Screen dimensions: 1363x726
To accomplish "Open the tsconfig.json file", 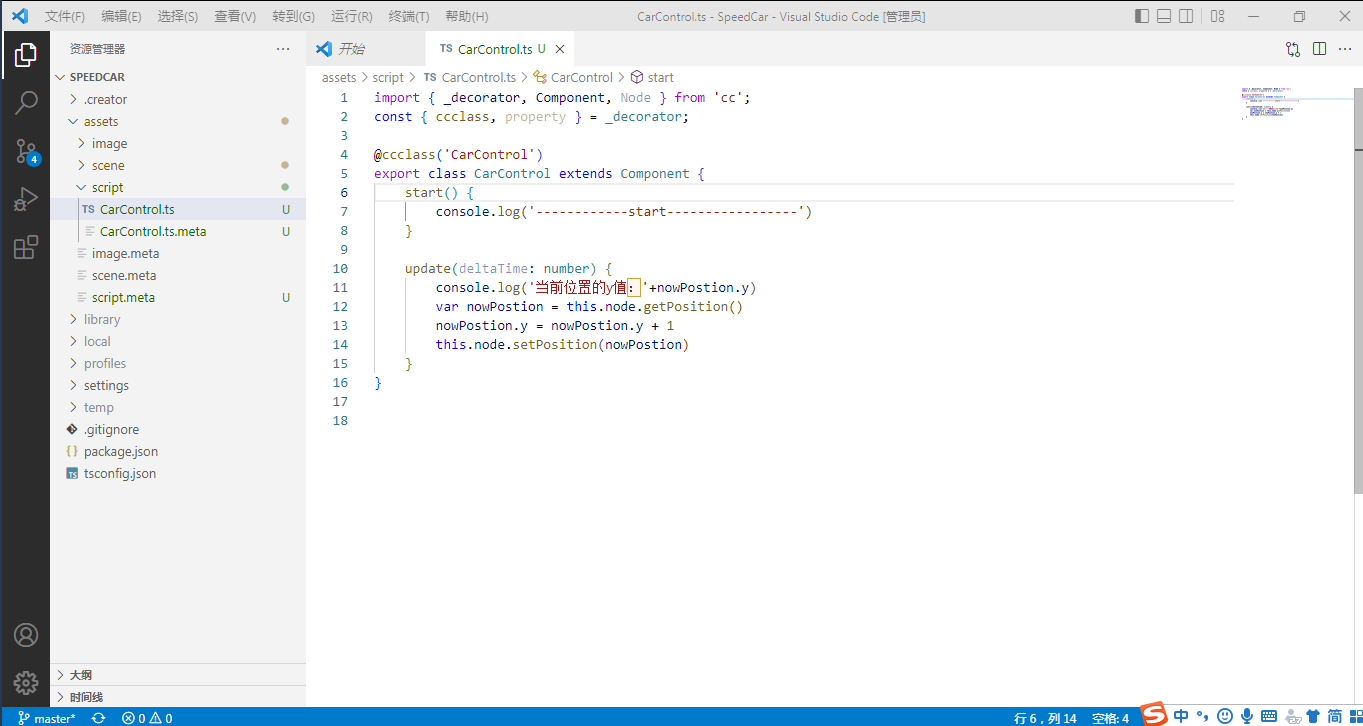I will pyautogui.click(x=178, y=473).
